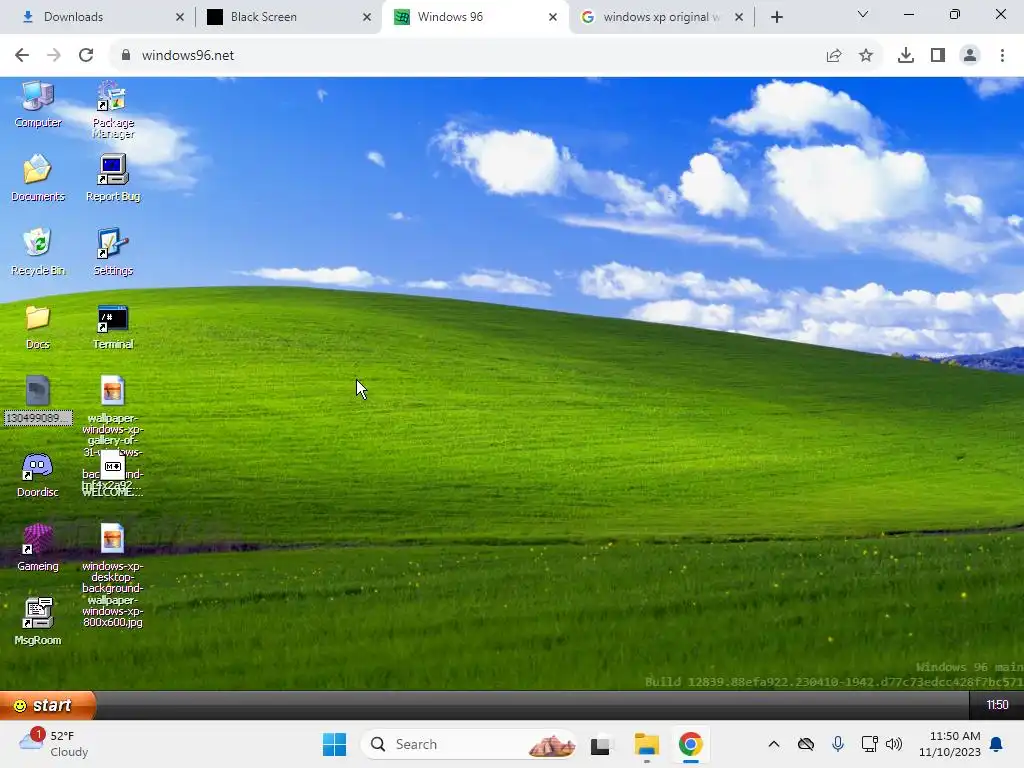Viewport: 1024px width, 768px height.
Task: Share this page using the share icon
Action: [x=834, y=55]
